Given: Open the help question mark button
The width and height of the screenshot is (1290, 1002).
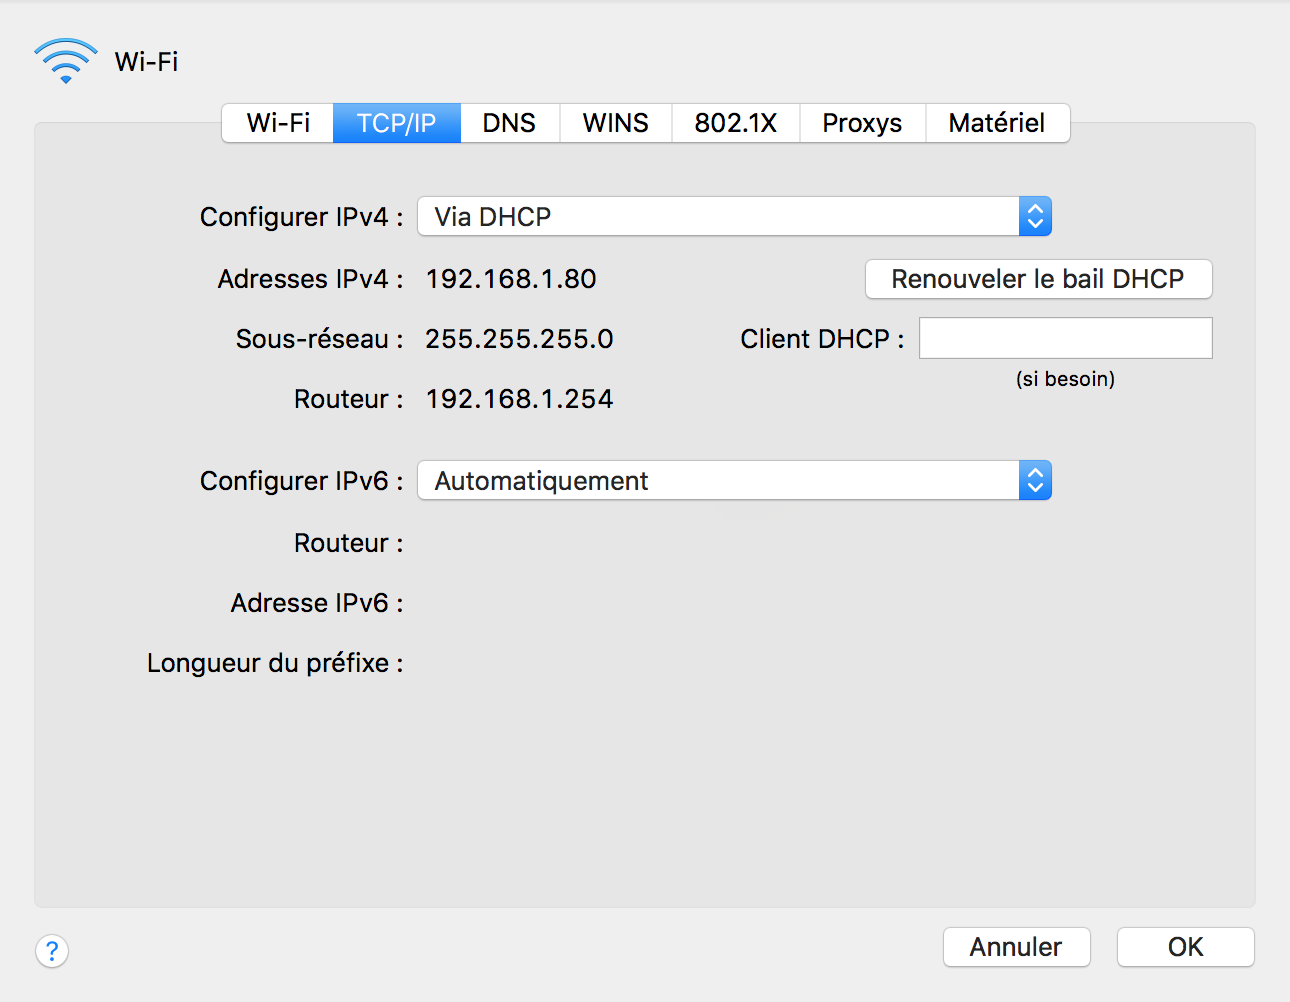Looking at the screenshot, I should (x=52, y=950).
